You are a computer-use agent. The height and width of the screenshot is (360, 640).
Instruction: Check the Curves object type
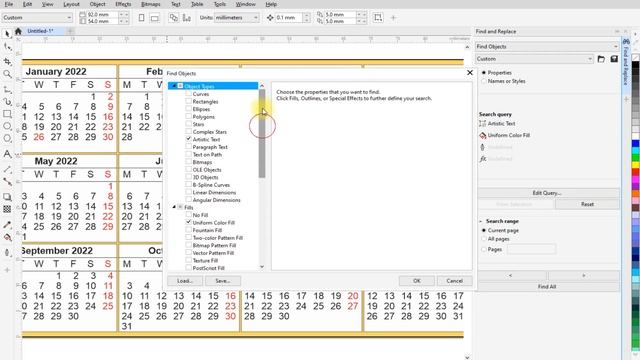pyautogui.click(x=189, y=94)
